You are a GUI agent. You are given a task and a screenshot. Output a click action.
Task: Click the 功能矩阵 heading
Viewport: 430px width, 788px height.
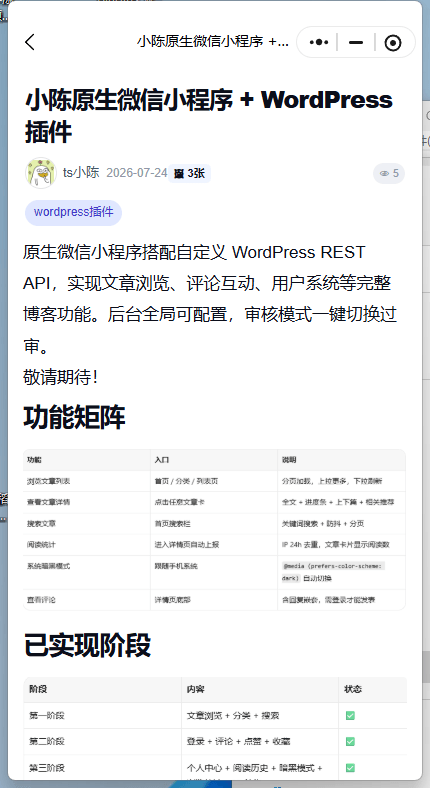[x=74, y=418]
